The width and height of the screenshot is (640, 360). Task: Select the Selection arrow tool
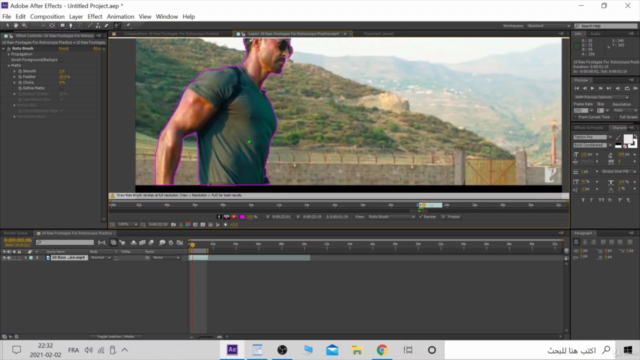[7, 26]
